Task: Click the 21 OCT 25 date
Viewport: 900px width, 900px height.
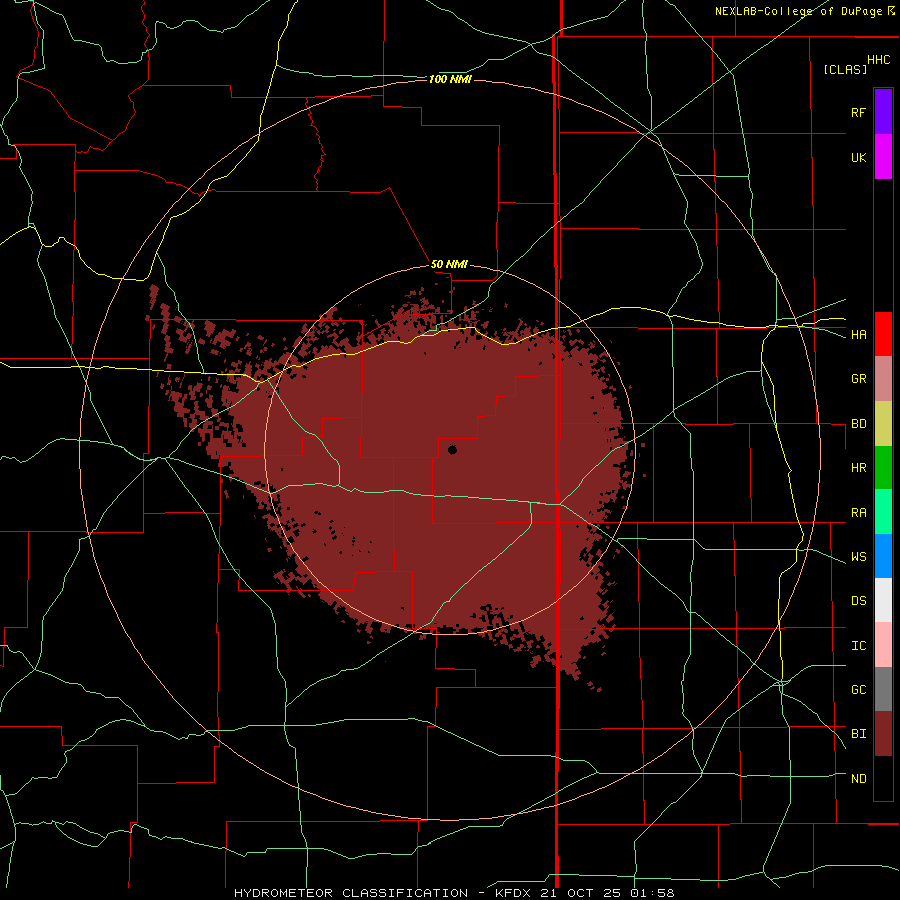Action: pyautogui.click(x=581, y=893)
